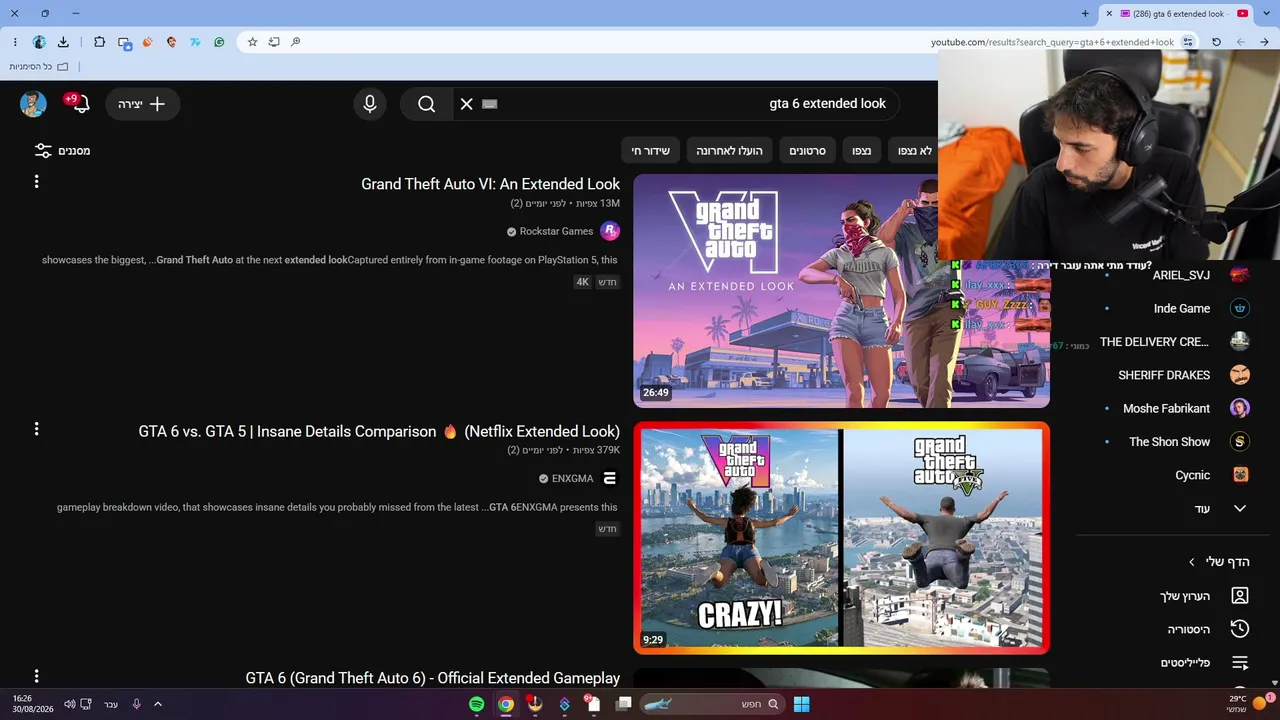This screenshot has width=1280, height=720.
Task: Click the Rockstar Games channel avatar
Action: (610, 231)
